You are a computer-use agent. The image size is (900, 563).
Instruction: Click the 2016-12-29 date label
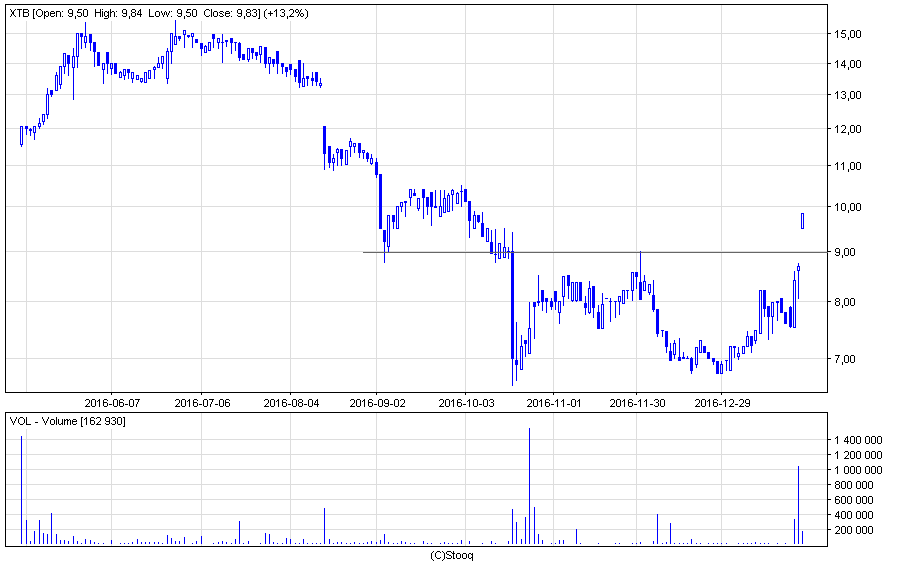722,403
